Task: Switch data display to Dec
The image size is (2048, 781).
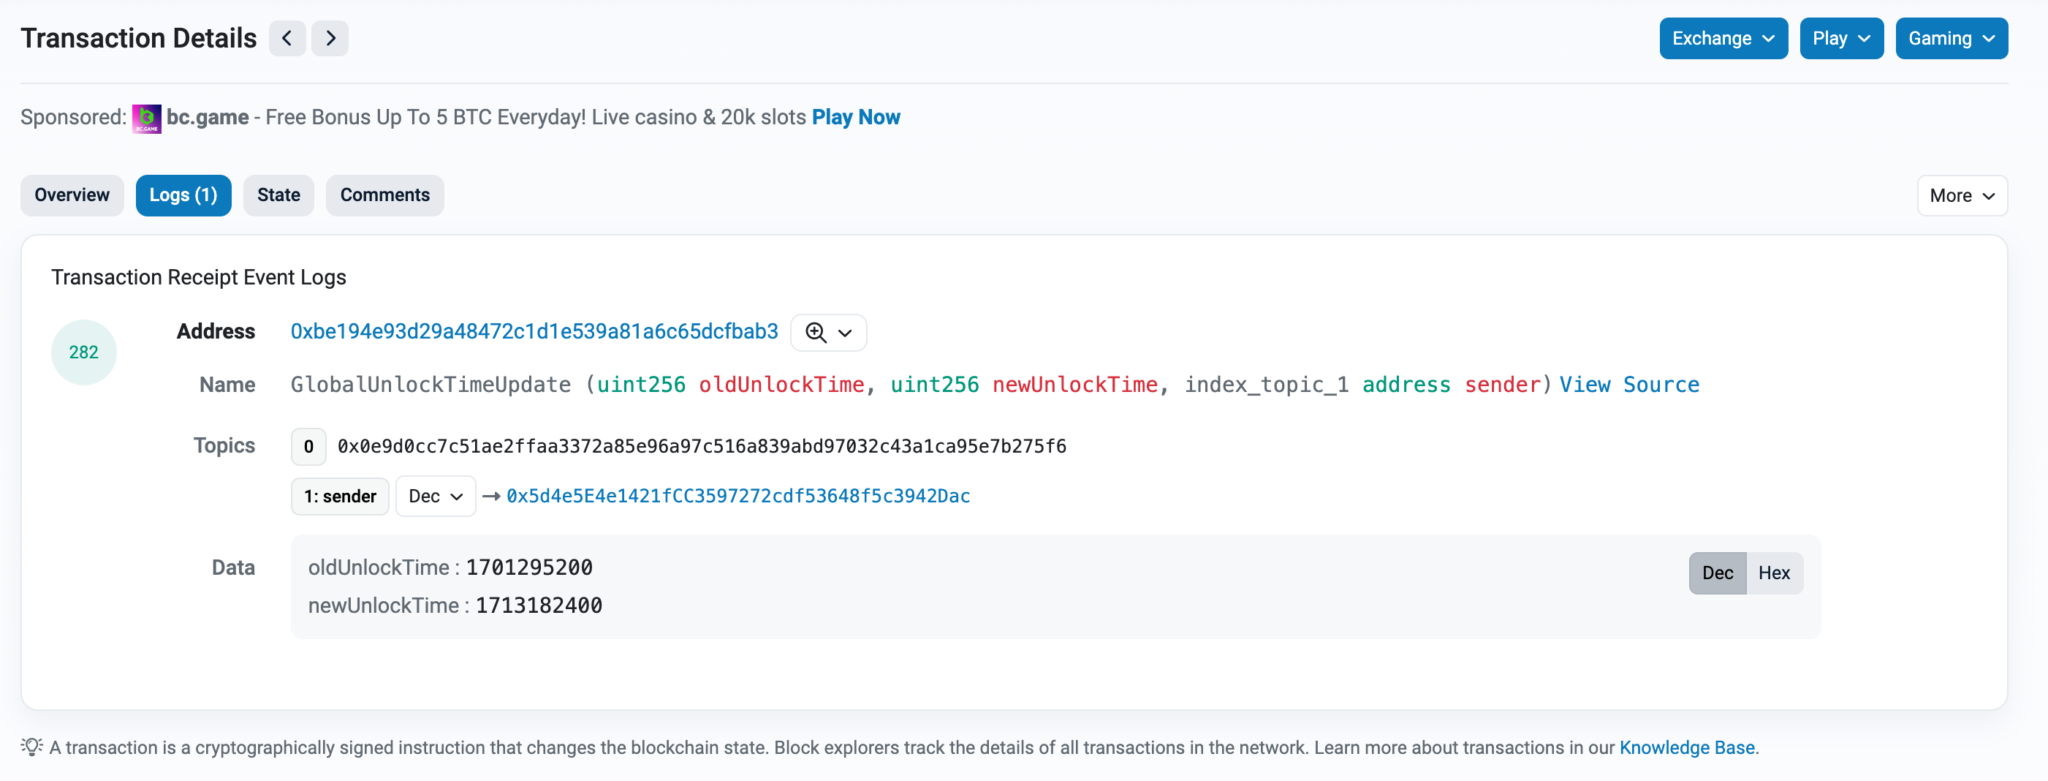Action: point(1717,573)
